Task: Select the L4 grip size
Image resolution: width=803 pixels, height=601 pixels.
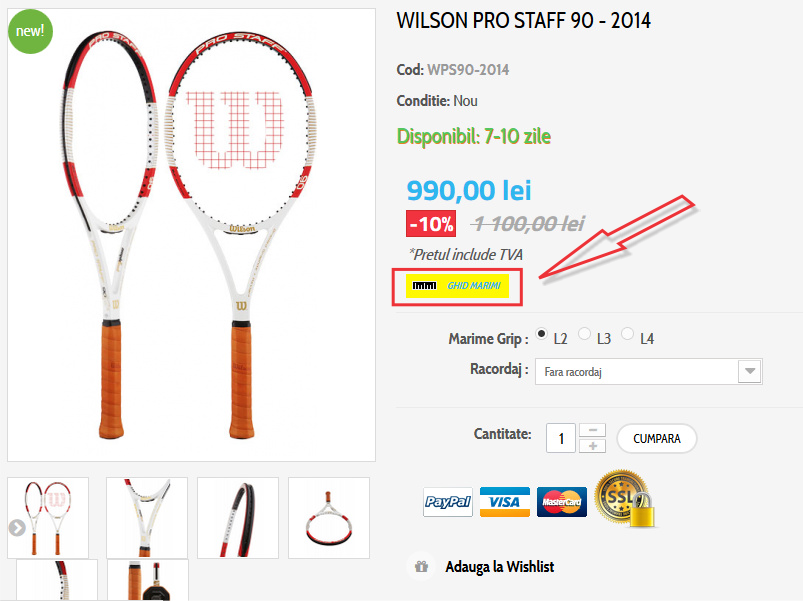Action: click(627, 334)
